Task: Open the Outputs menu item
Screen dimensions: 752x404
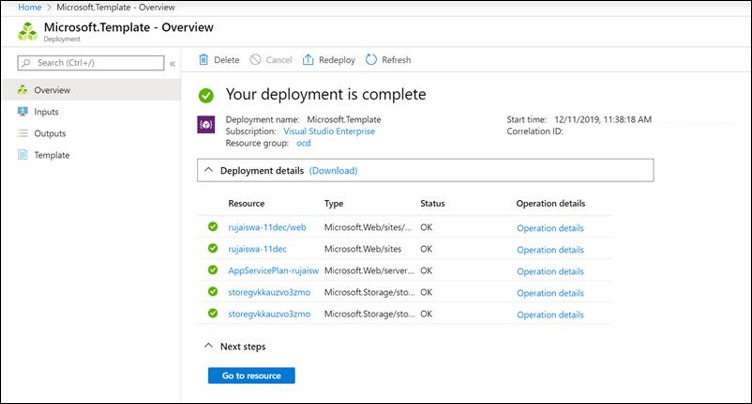Action: pos(50,133)
